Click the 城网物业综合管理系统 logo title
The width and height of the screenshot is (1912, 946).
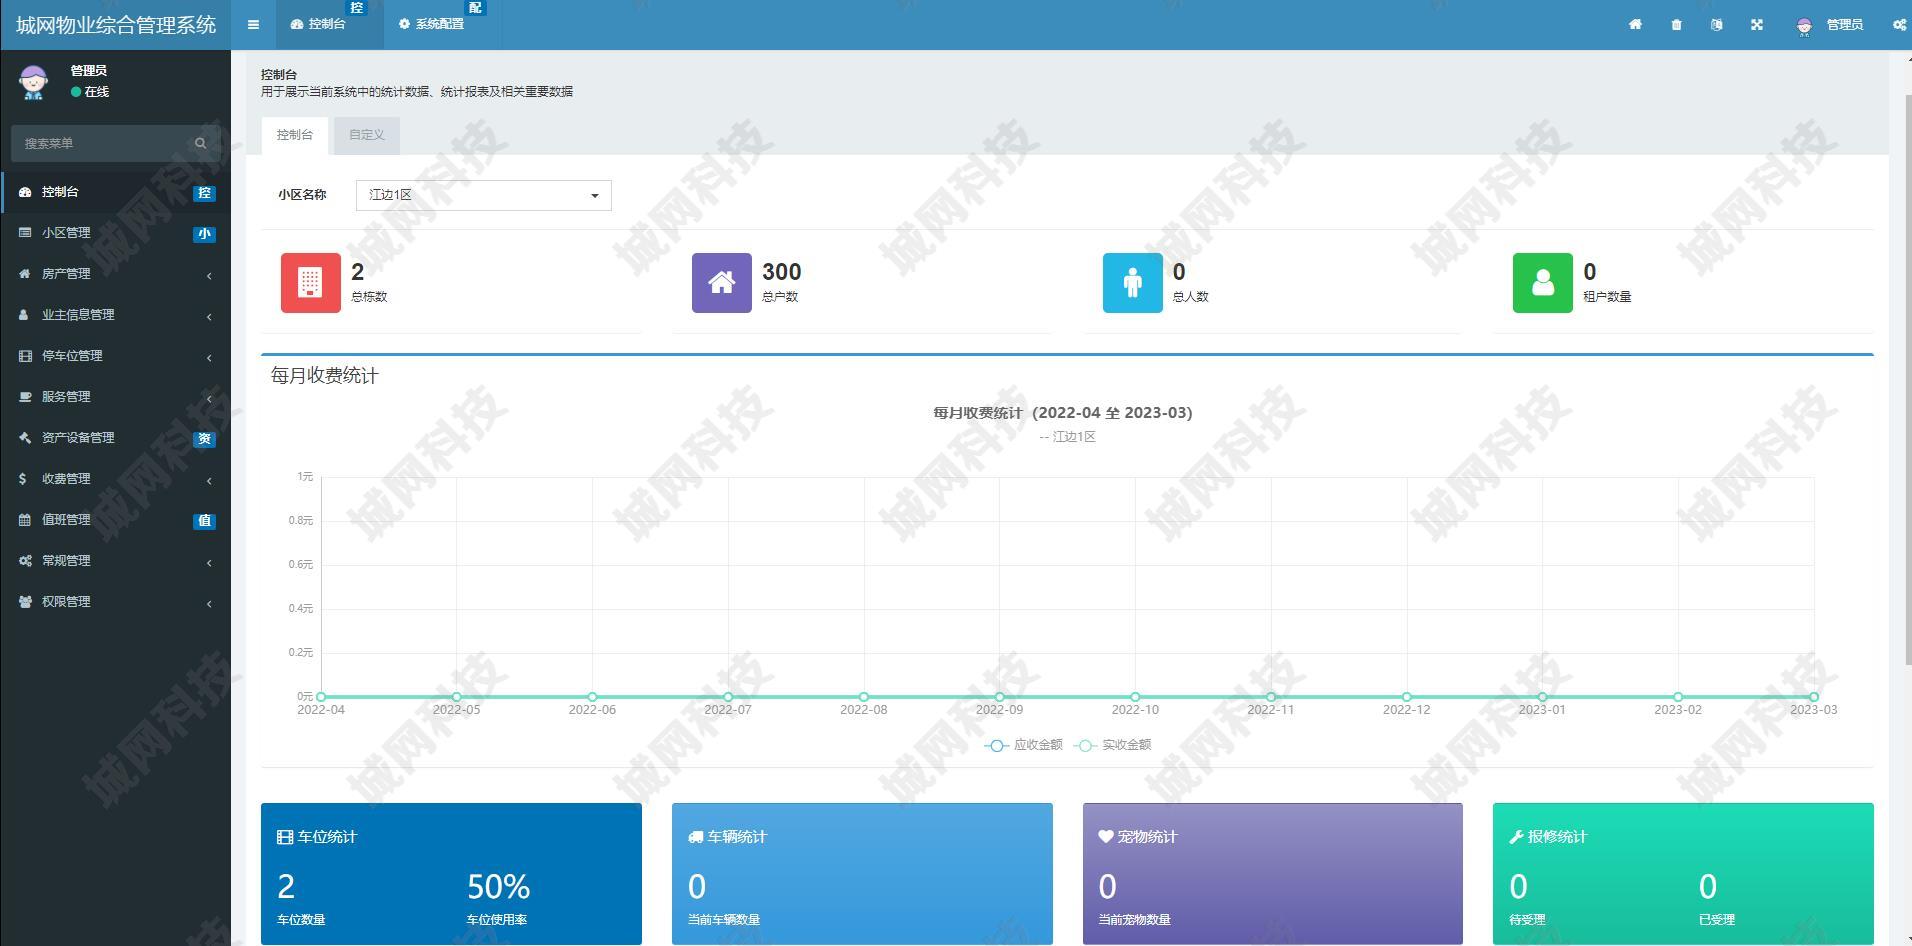pos(116,25)
